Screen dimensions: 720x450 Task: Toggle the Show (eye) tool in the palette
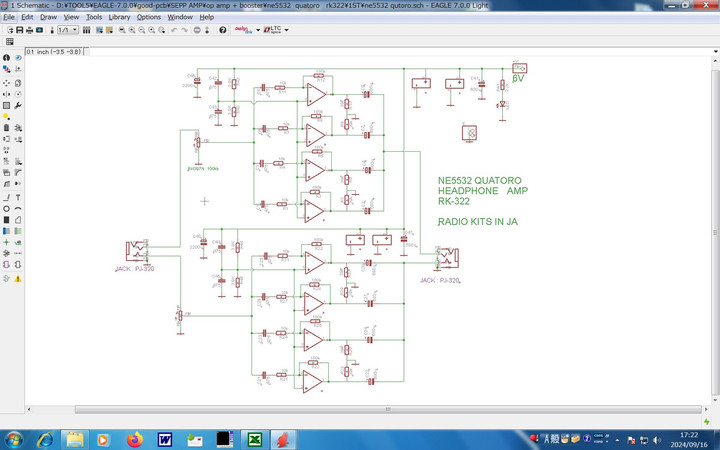[x=19, y=58]
